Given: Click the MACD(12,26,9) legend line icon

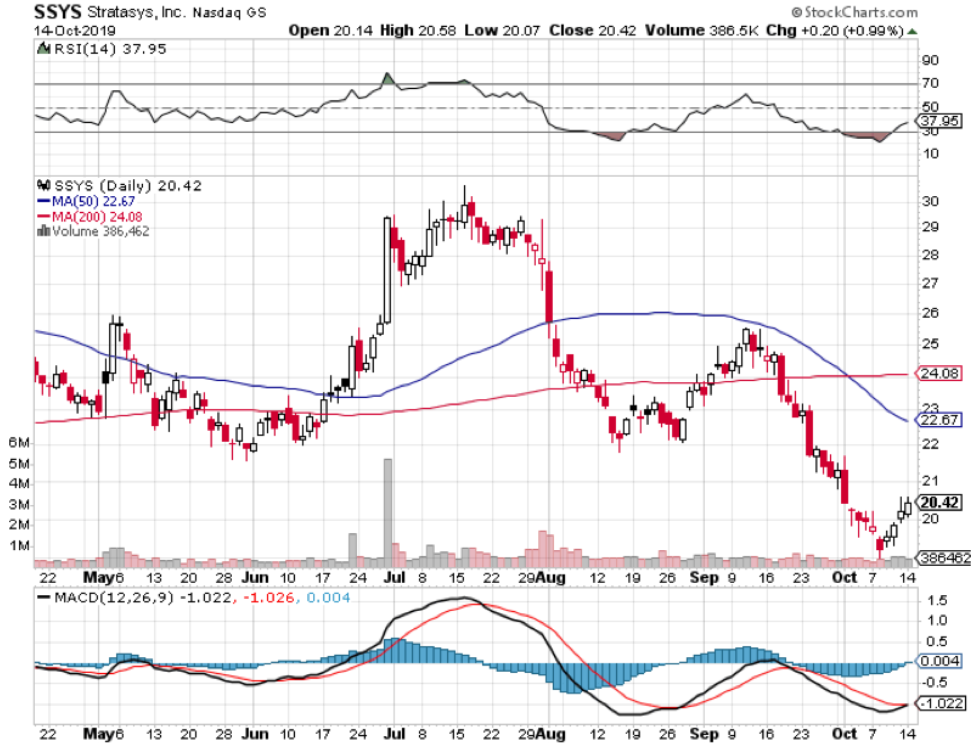Looking at the screenshot, I should (x=48, y=598).
